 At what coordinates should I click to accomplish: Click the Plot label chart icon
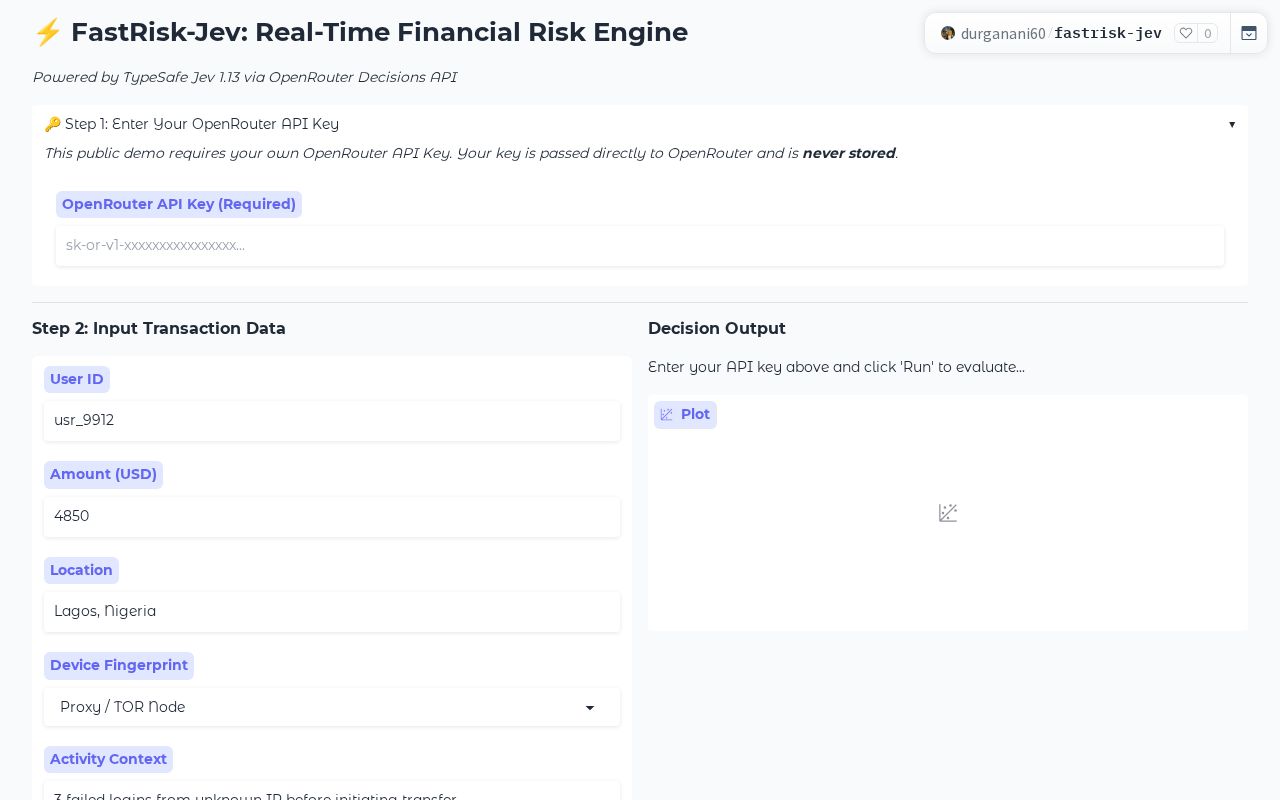pos(667,415)
